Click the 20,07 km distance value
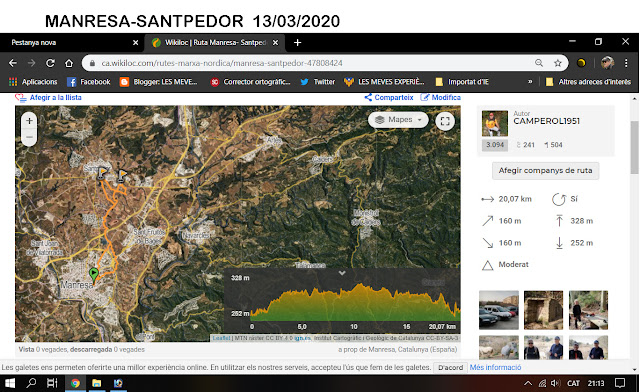 [x=515, y=199]
